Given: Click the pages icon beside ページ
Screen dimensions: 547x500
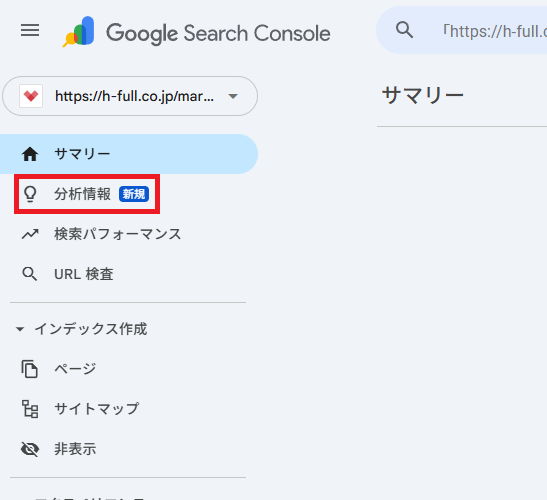Looking at the screenshot, I should point(30,369).
